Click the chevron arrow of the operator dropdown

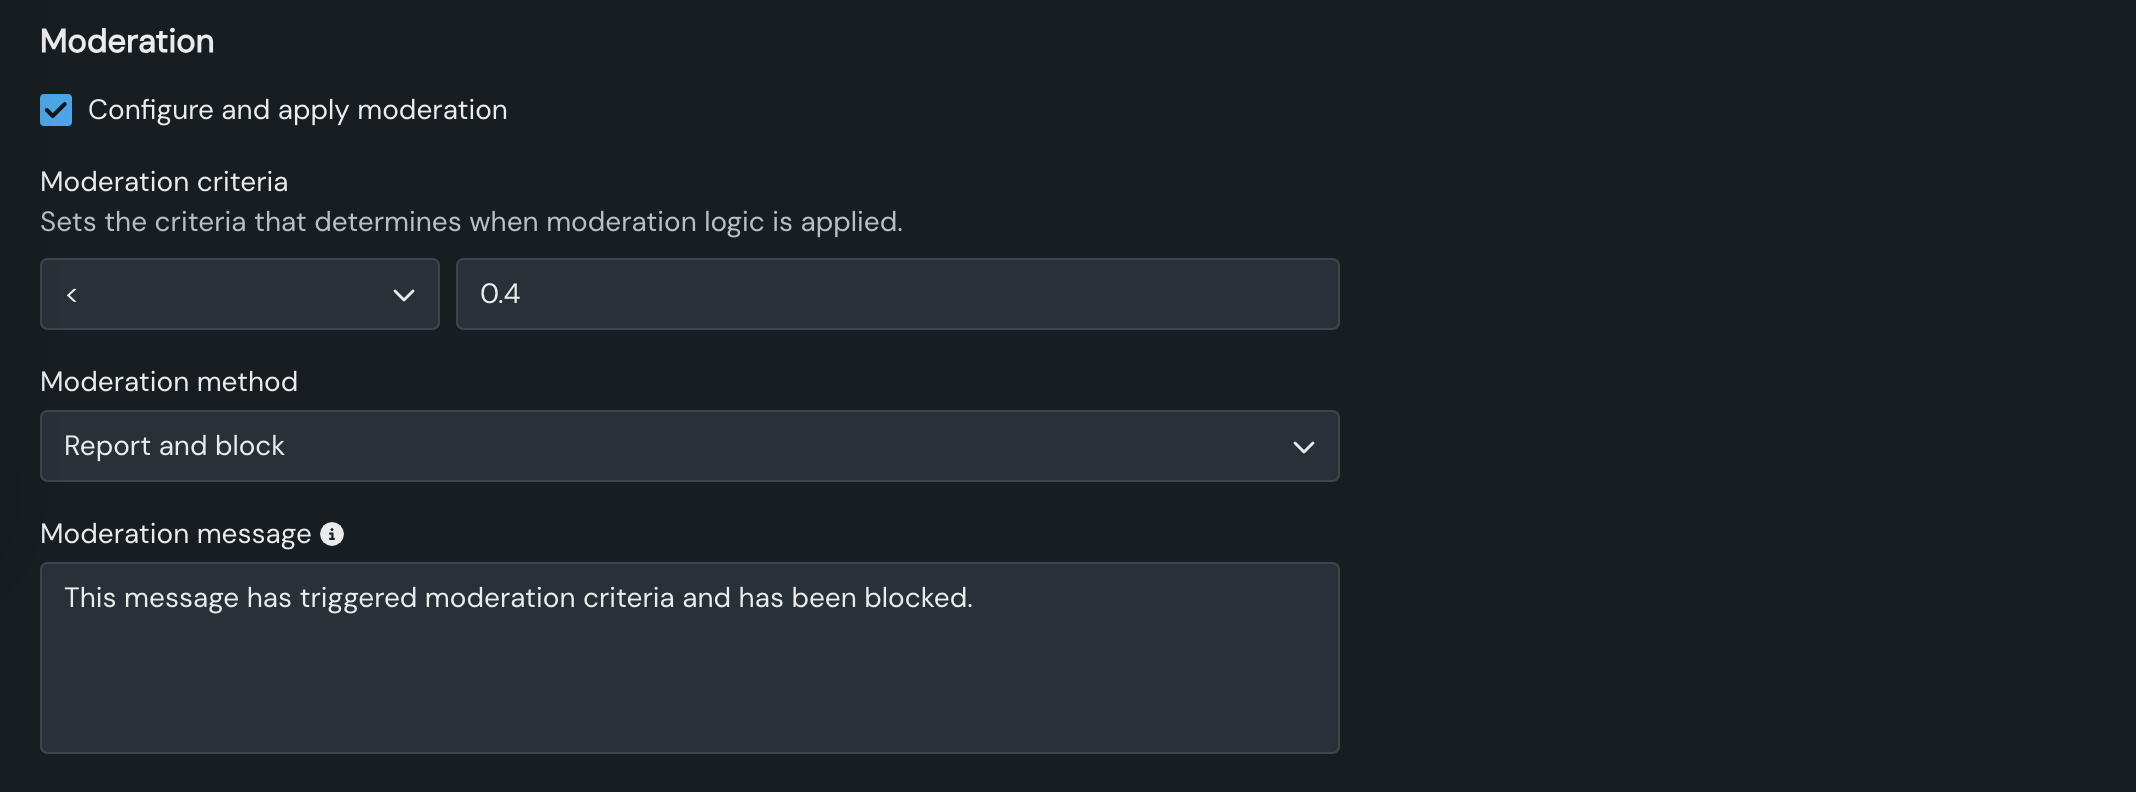point(404,295)
